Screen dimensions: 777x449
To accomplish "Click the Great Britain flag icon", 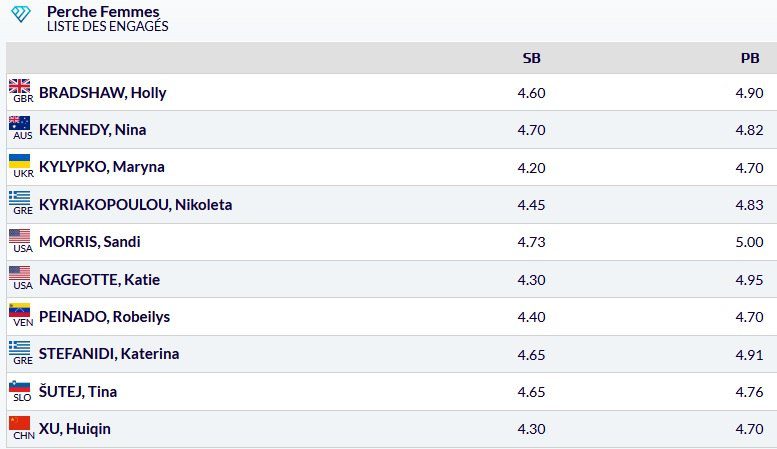I will [x=20, y=86].
